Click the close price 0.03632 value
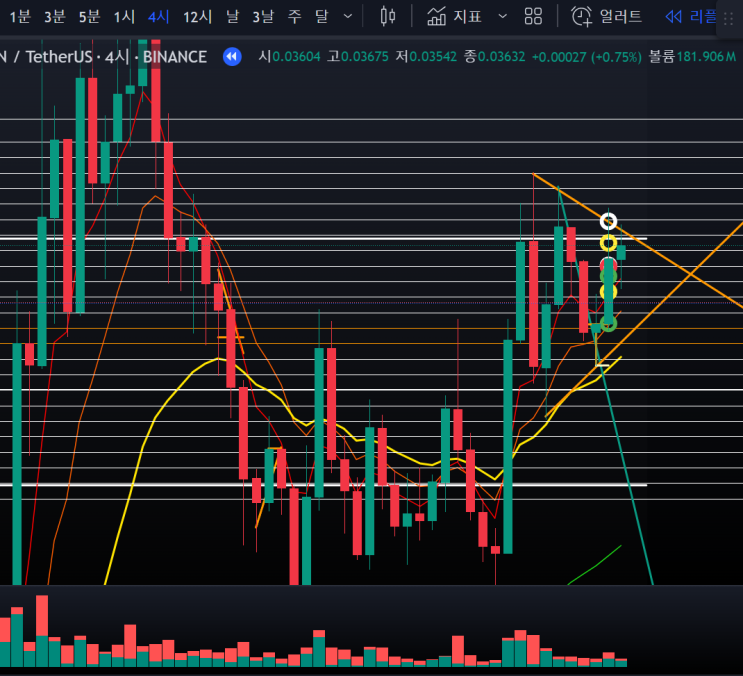743x676 pixels. [501, 57]
